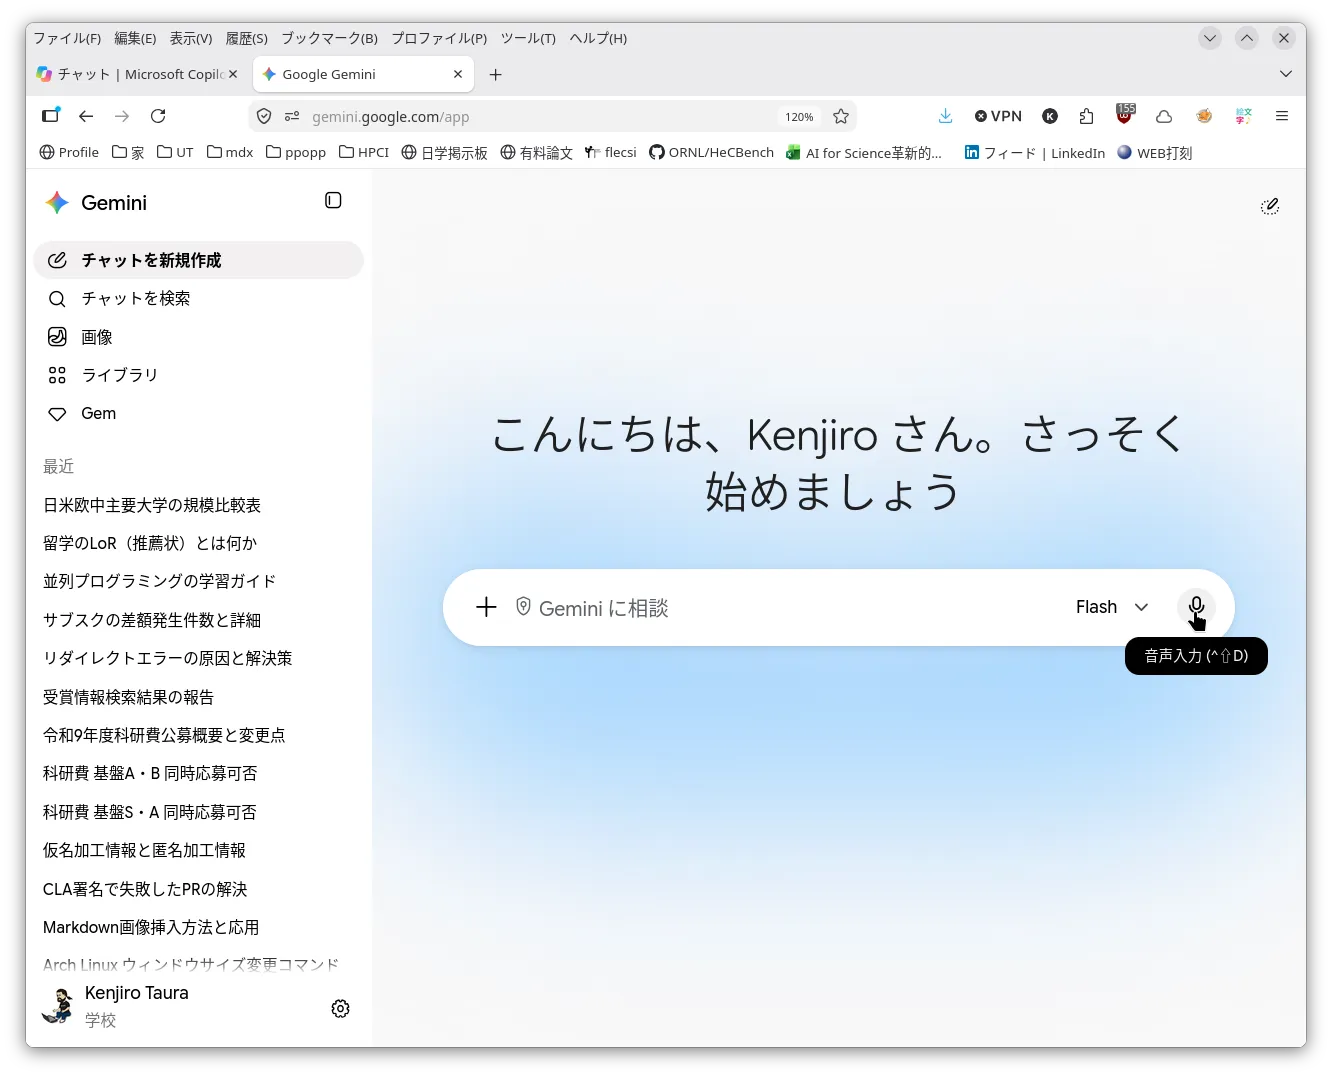This screenshot has width=1332, height=1076.
Task: Open the extensions puzzle-piece icon
Action: point(1087,116)
